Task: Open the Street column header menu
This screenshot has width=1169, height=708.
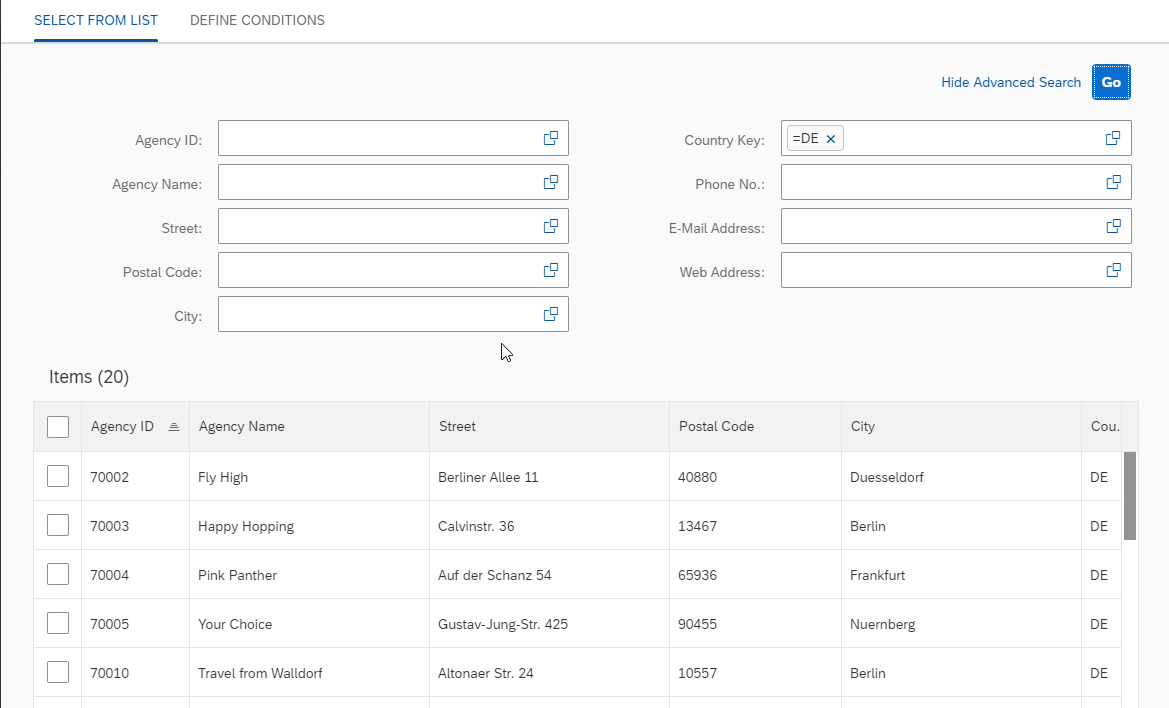Action: [x=549, y=426]
